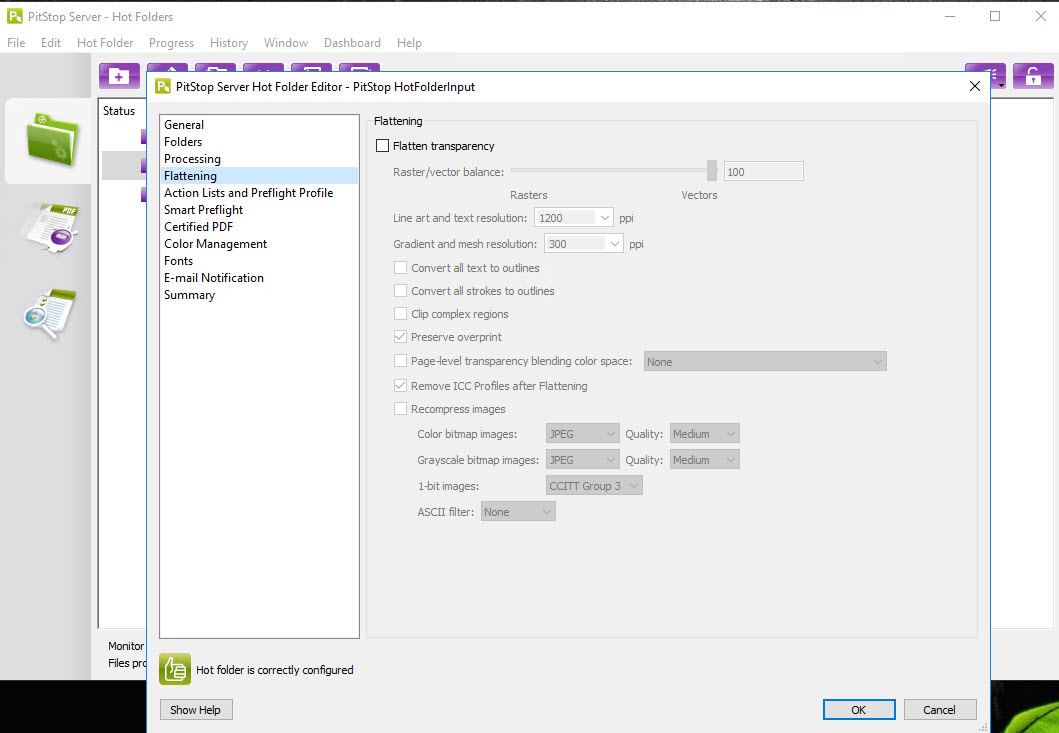Click the Raster/vector balance value field 100
The image size is (1059, 733).
tap(764, 172)
